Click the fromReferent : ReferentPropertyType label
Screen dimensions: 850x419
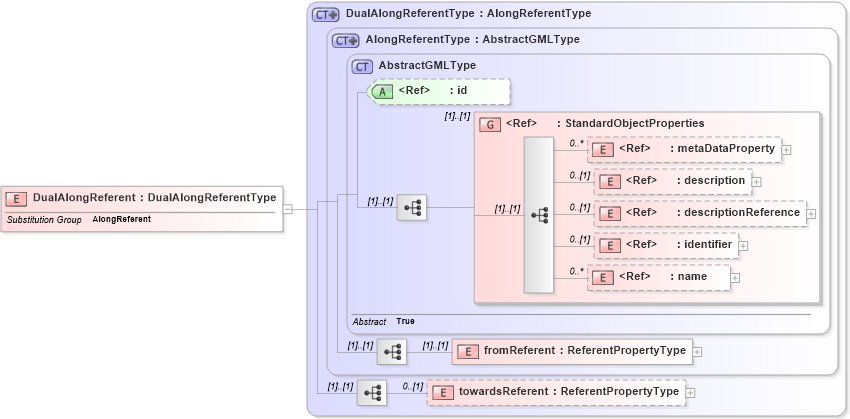(585, 351)
